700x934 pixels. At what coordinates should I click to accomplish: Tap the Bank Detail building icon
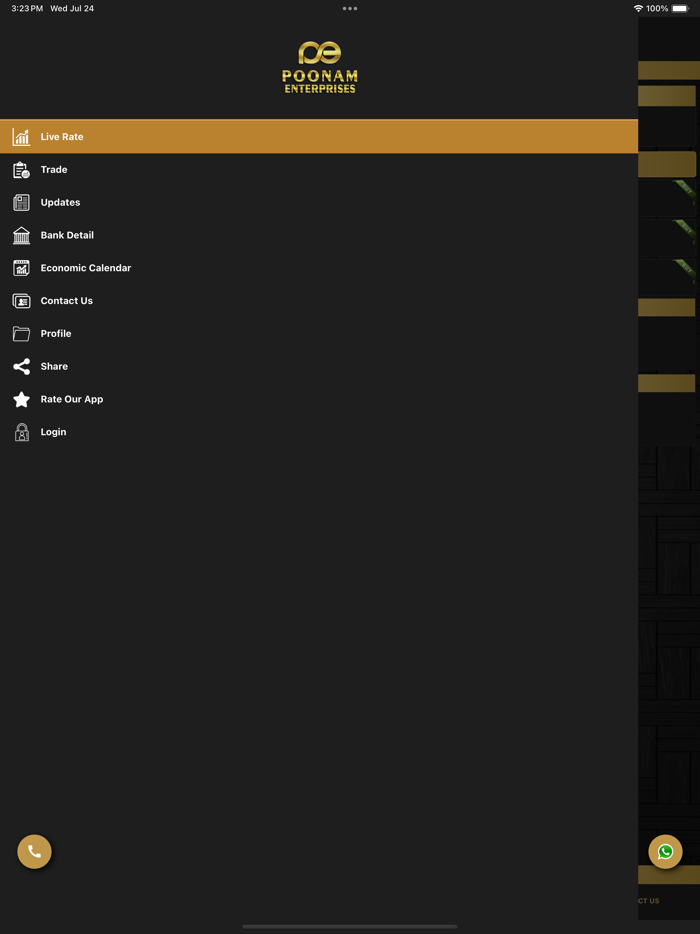pos(21,235)
